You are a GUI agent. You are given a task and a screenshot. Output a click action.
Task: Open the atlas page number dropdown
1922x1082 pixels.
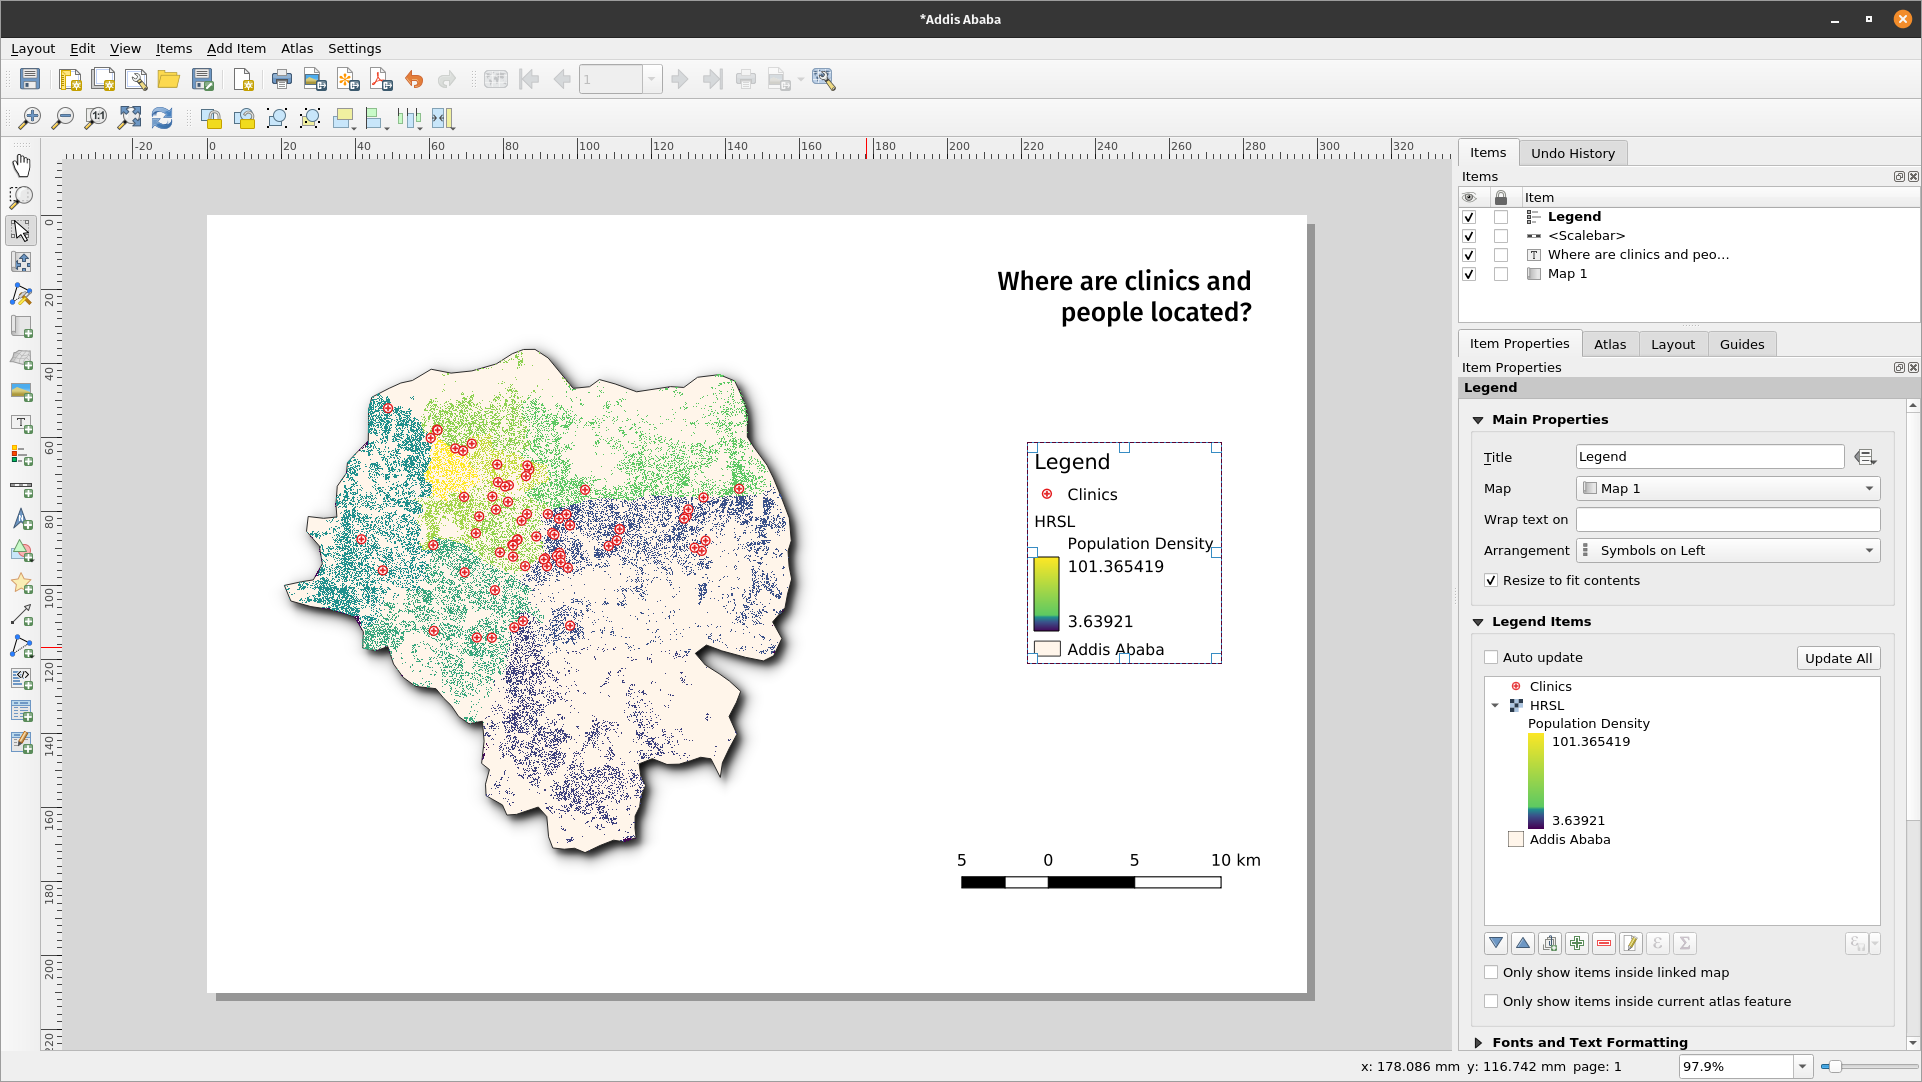click(x=652, y=80)
